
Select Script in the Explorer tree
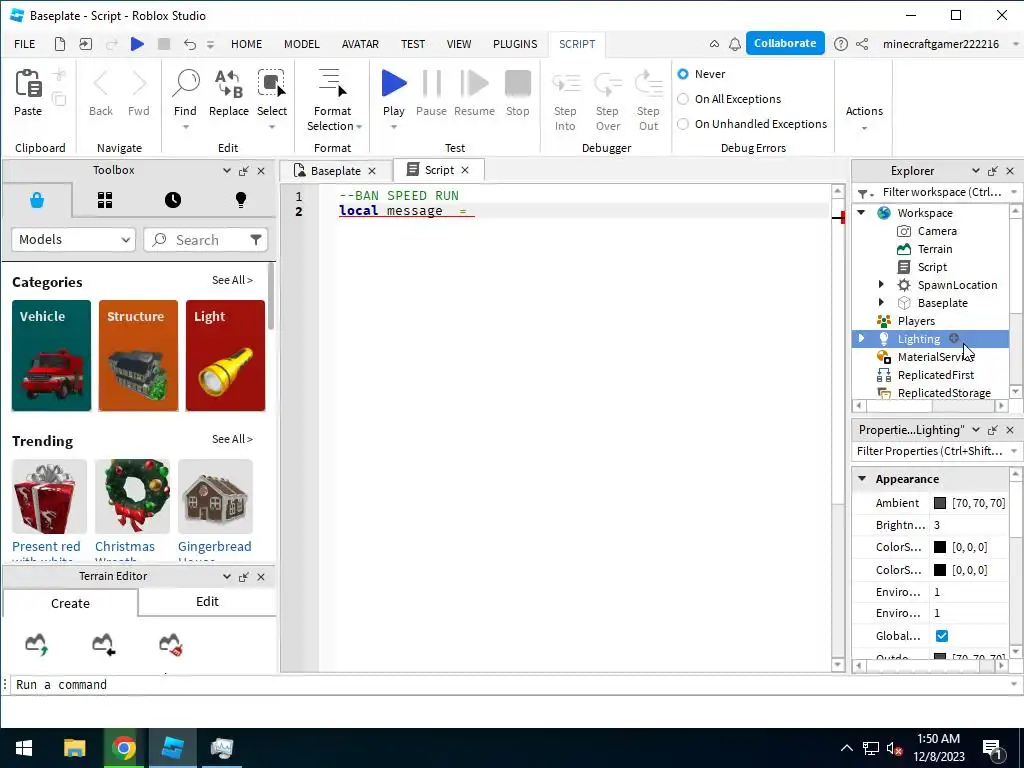point(931,266)
